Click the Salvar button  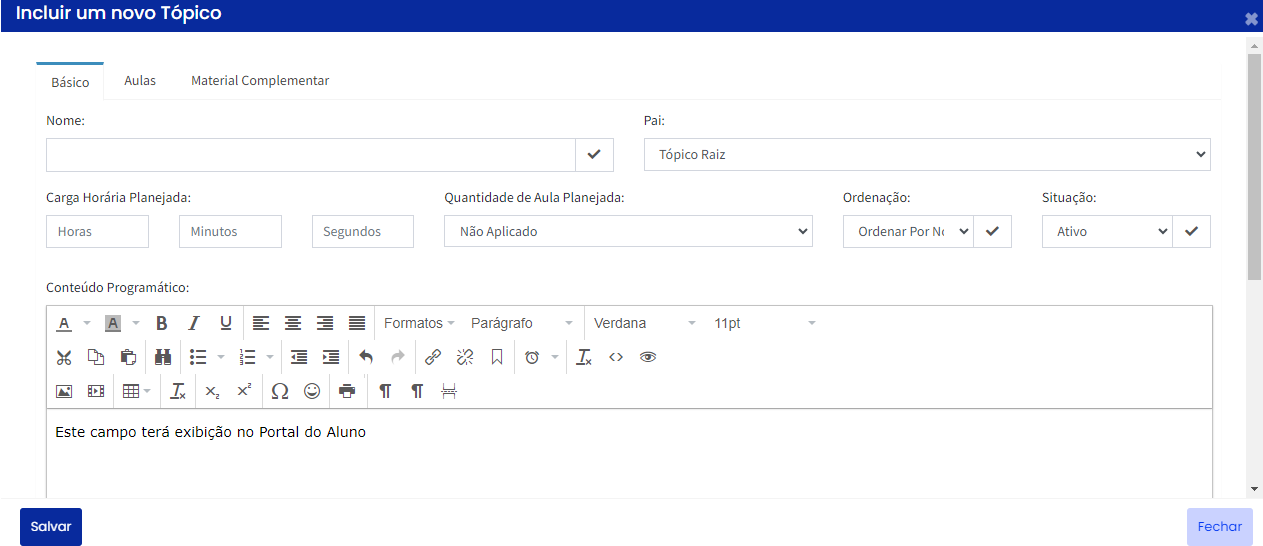tap(51, 527)
